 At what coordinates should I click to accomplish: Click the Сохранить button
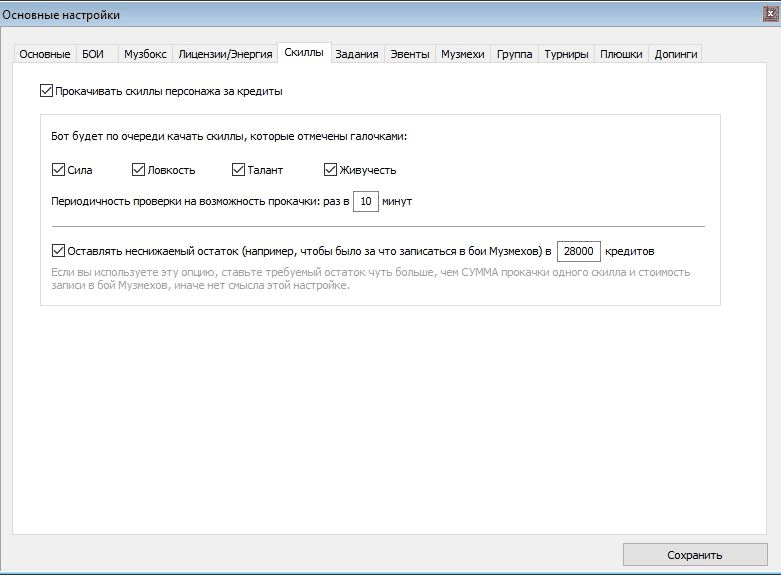[695, 555]
